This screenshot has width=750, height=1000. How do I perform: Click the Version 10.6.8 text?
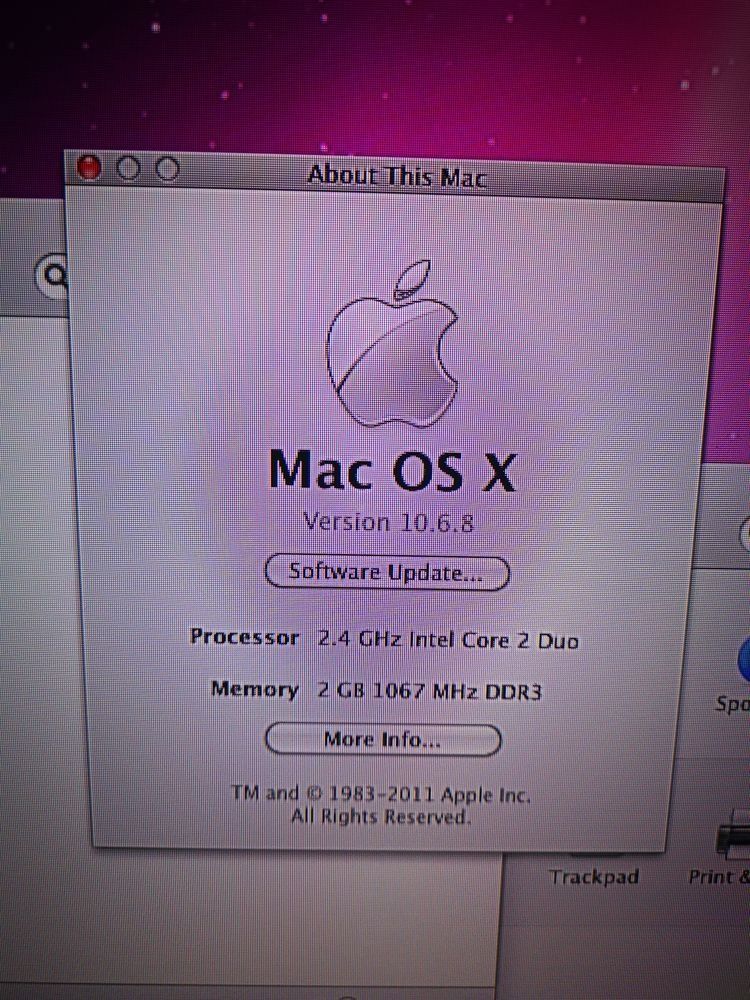pos(388,522)
